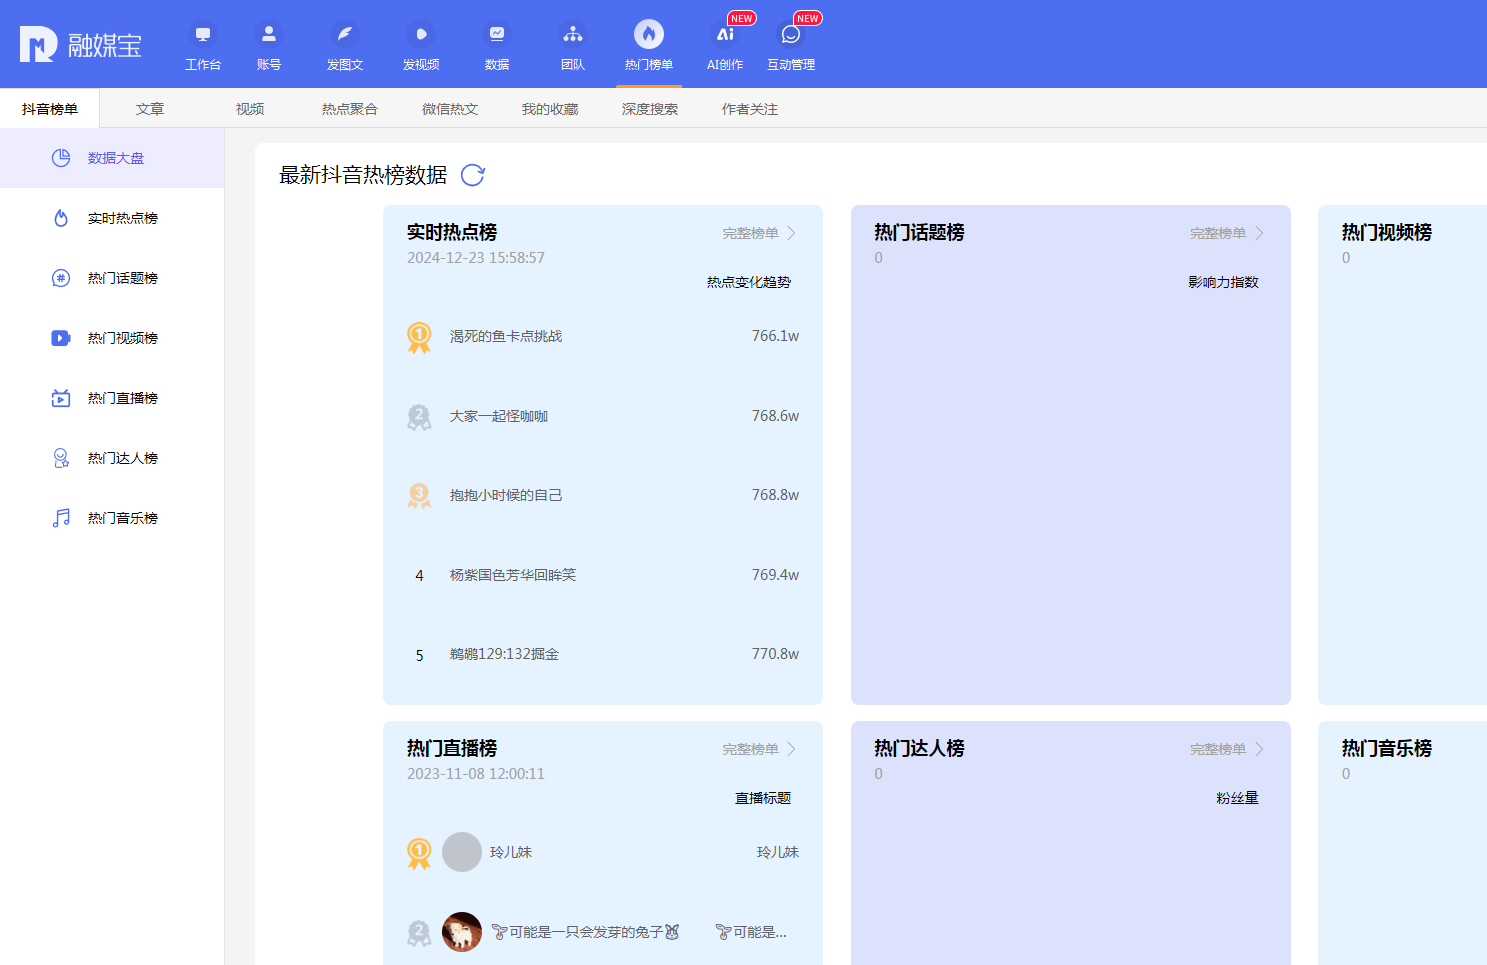Click the timestamp 2023-11-08 12:00:11
Viewport: 1487px width, 965px height.
476,774
